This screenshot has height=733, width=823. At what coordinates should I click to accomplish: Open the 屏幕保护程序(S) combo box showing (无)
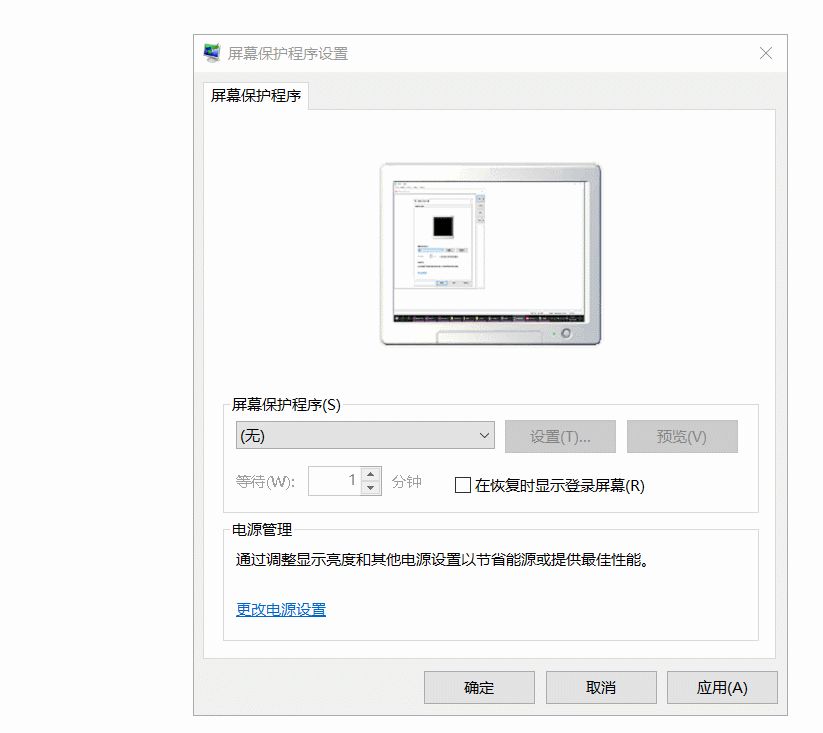(365, 435)
